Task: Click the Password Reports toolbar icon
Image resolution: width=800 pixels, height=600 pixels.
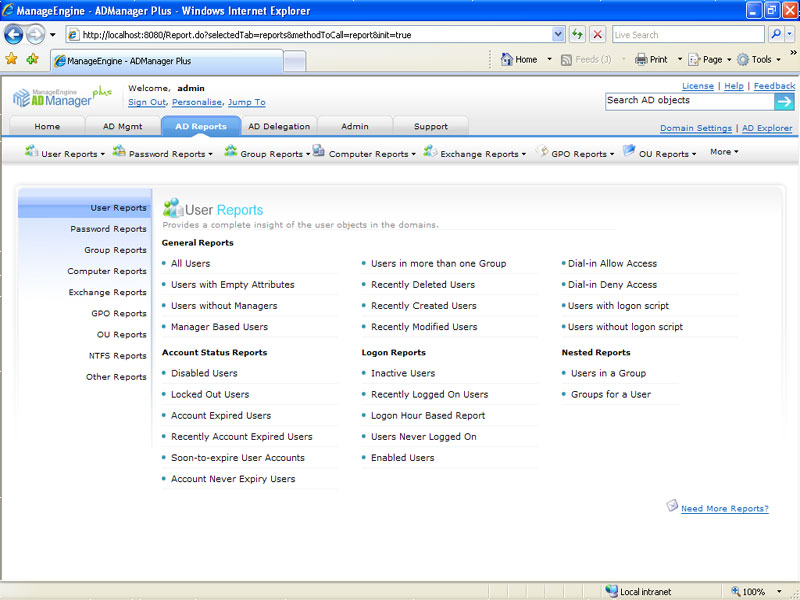Action: [x=119, y=151]
